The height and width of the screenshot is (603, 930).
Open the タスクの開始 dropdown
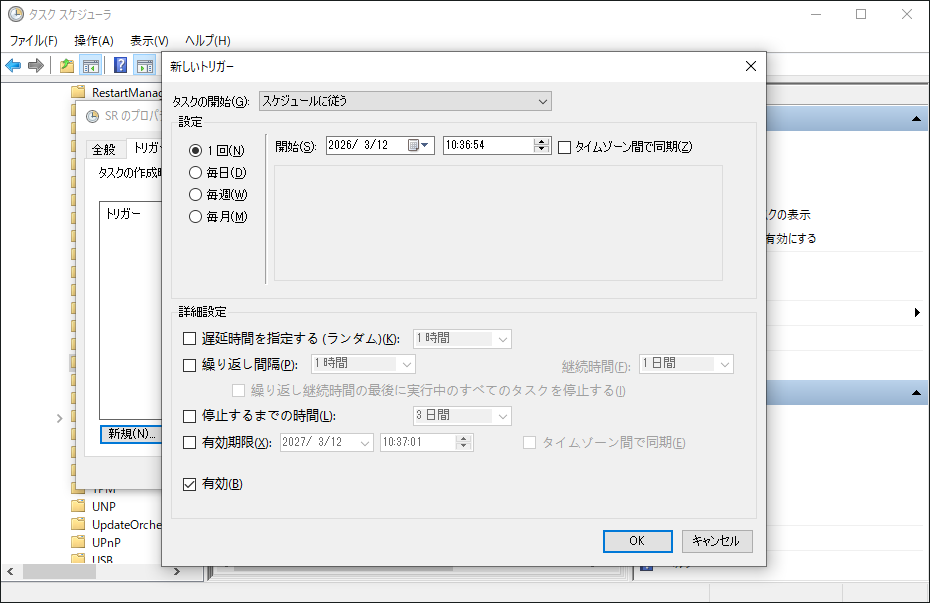pyautogui.click(x=541, y=100)
